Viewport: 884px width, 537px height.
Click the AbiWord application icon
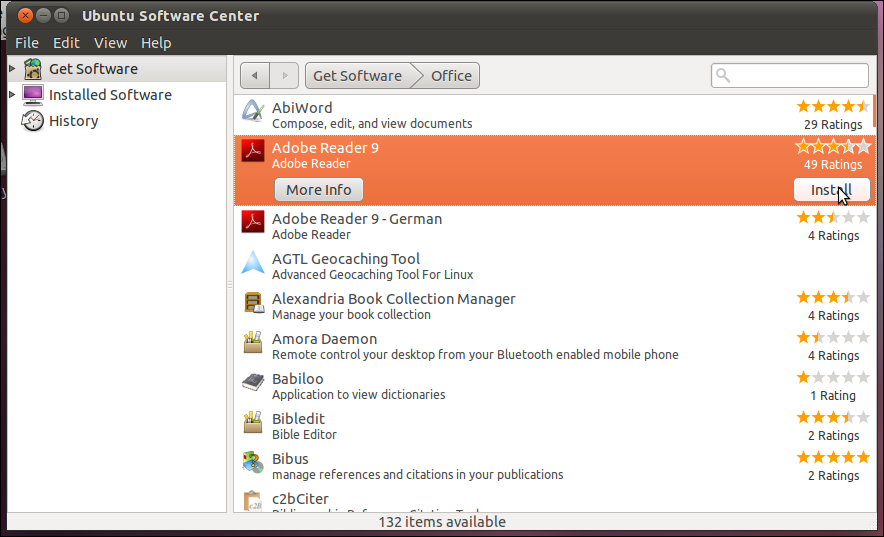coord(253,110)
